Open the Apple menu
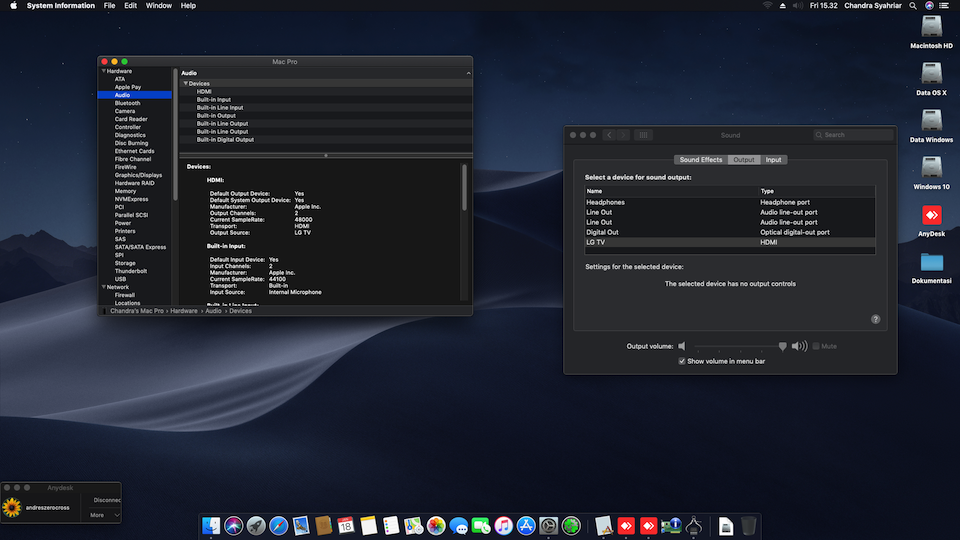 coord(13,6)
